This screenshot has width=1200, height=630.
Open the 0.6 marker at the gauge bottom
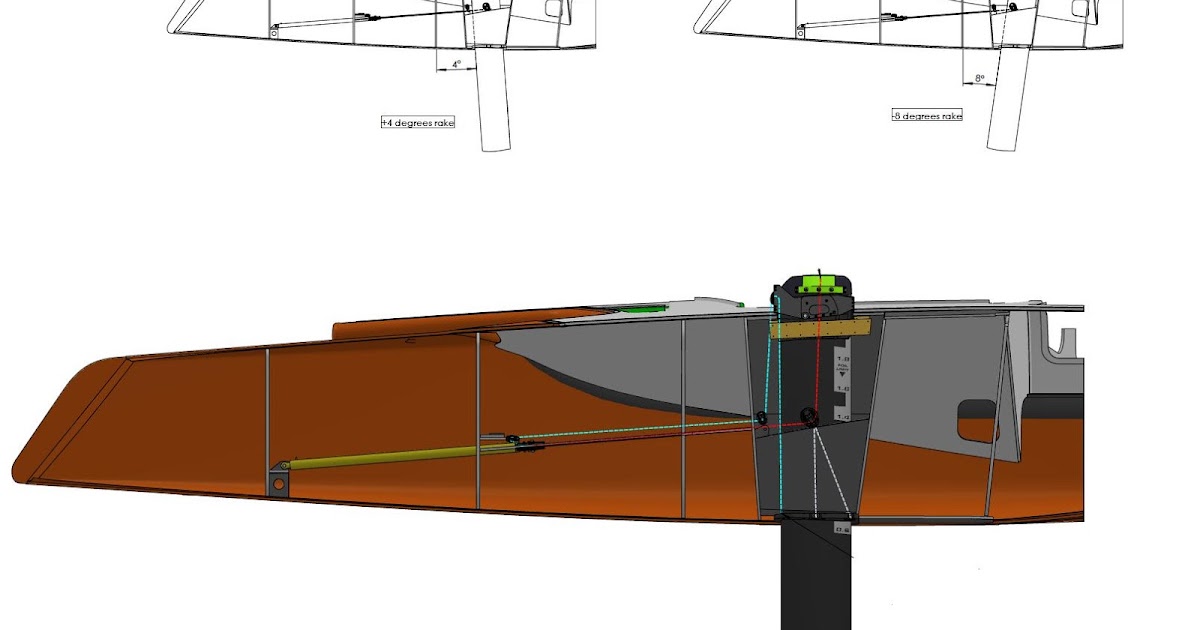[841, 529]
